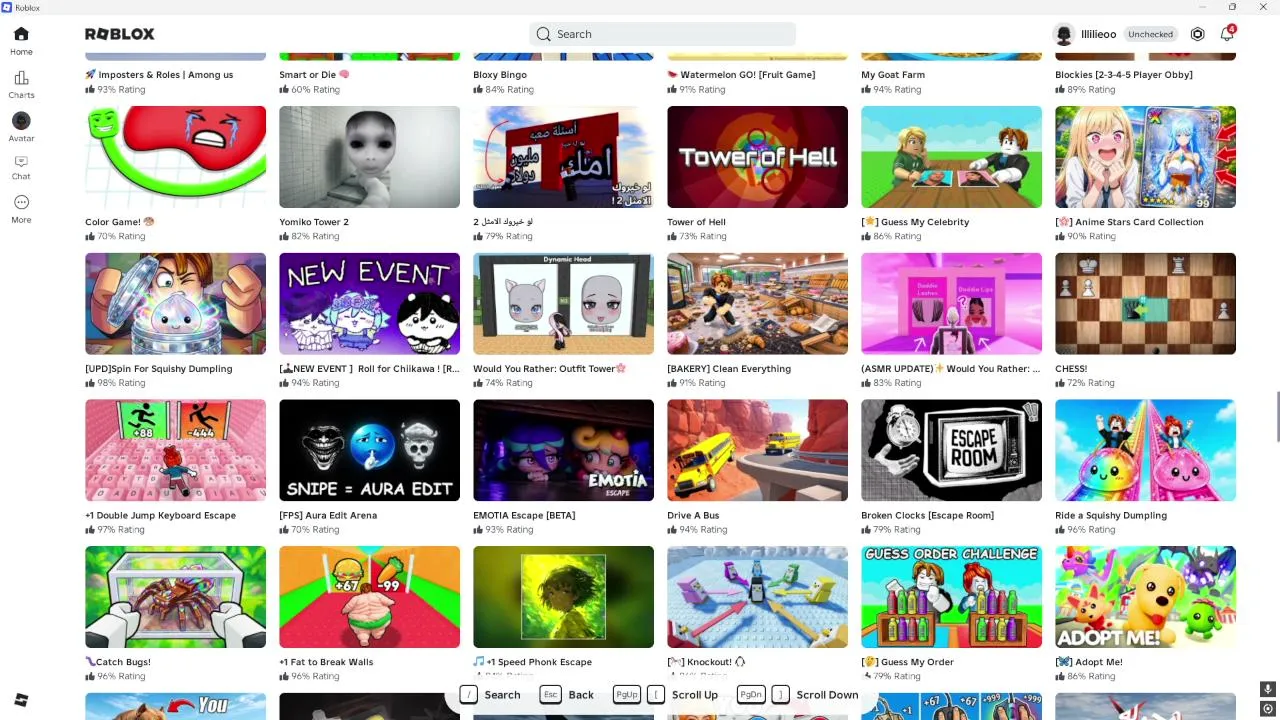Open the Charts section

coord(21,84)
